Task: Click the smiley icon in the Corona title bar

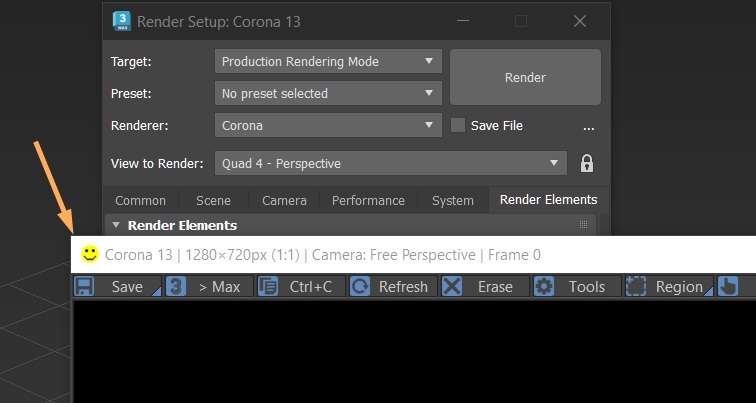Action: click(x=90, y=254)
